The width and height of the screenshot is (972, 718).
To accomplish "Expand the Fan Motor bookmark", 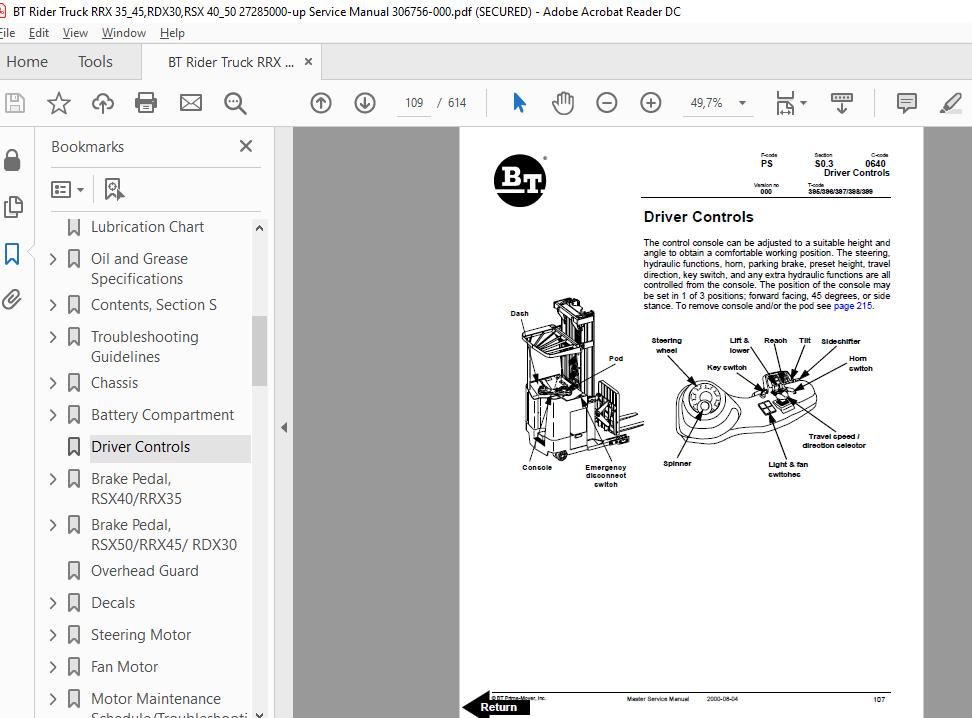I will click(53, 667).
